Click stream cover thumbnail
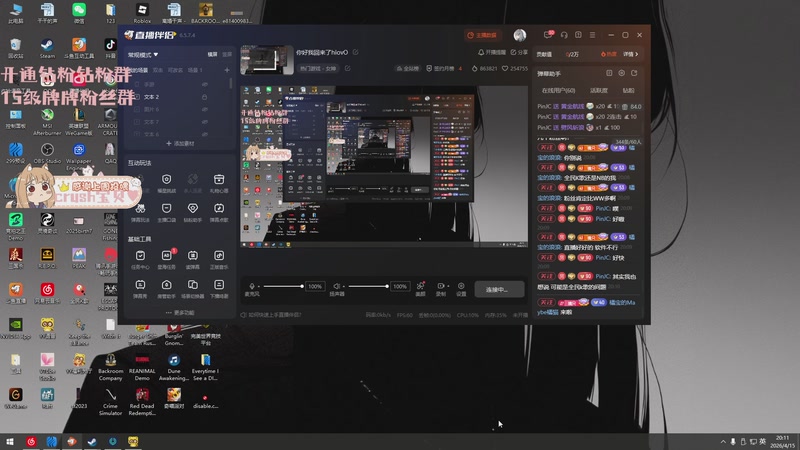 pos(267,60)
